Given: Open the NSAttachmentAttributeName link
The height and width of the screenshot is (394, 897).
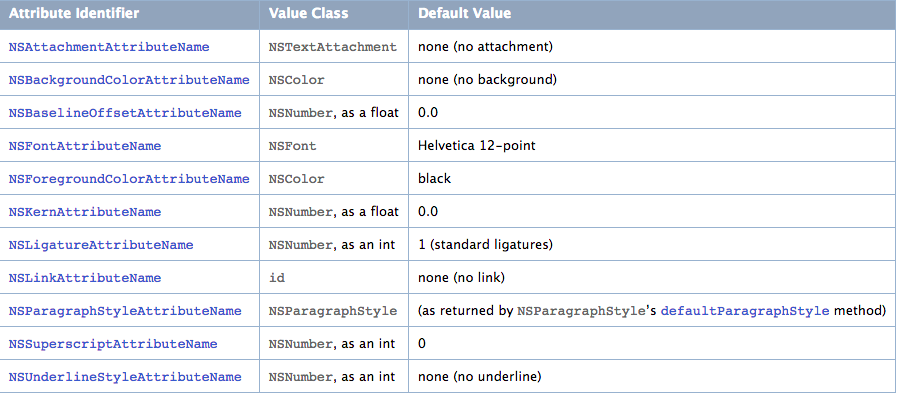Looking at the screenshot, I should tap(109, 47).
